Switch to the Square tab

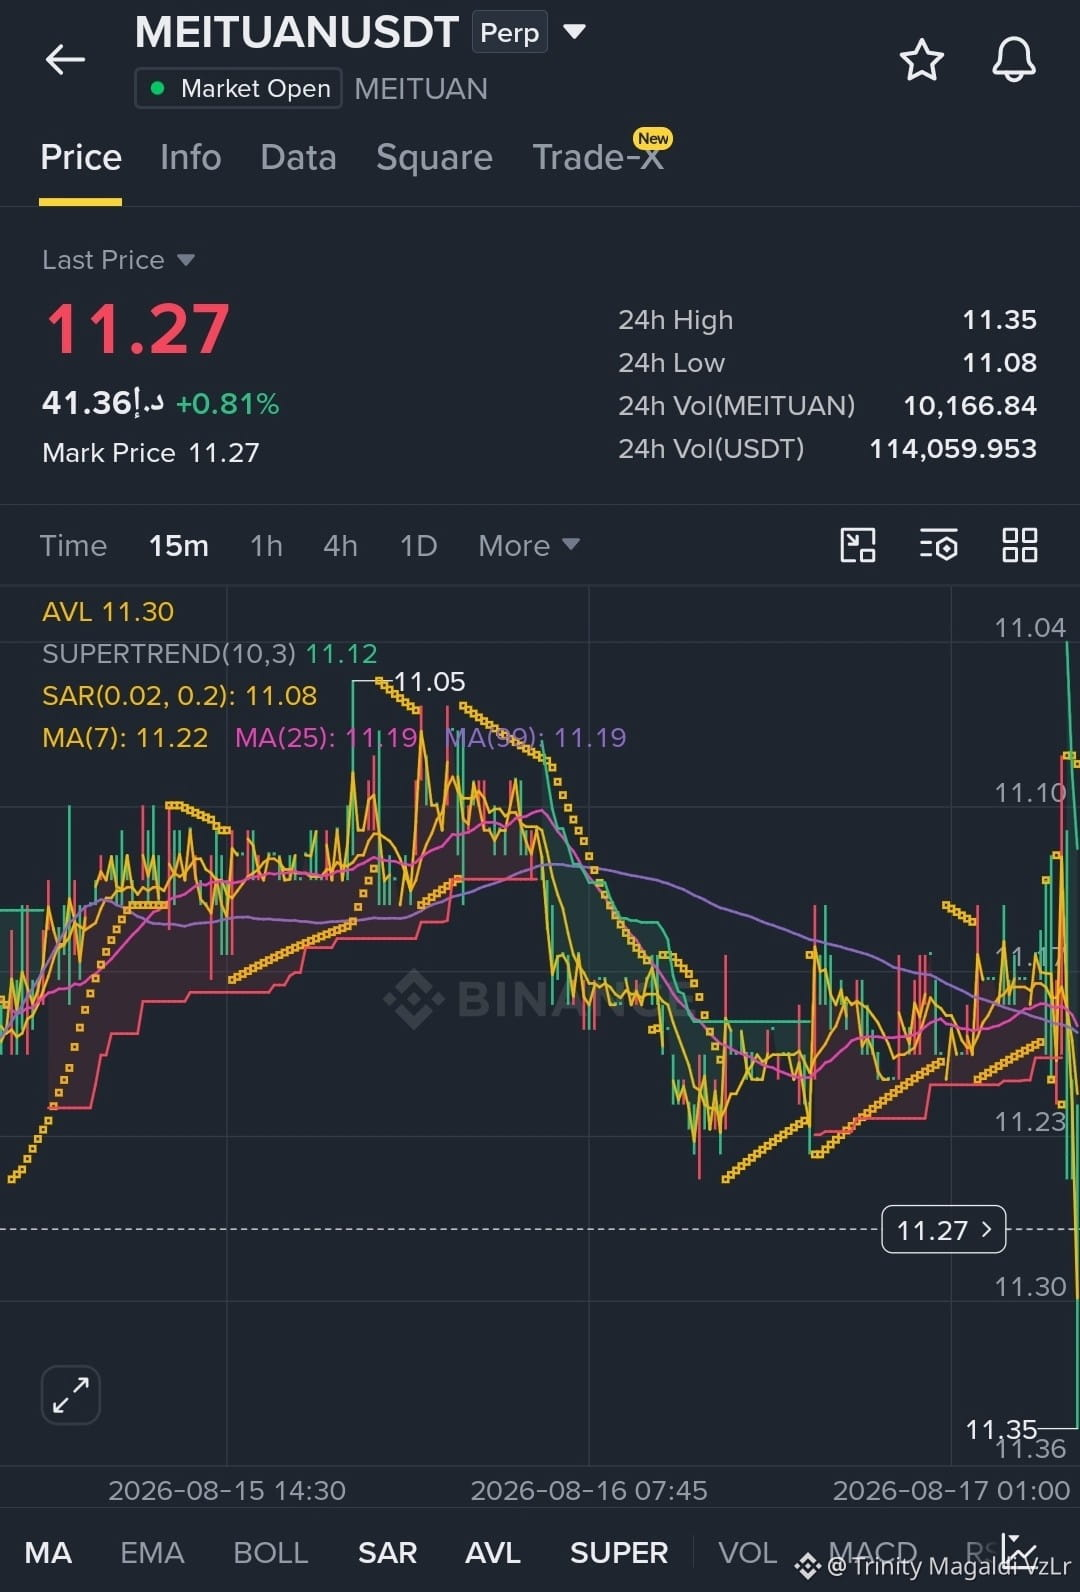pos(434,157)
